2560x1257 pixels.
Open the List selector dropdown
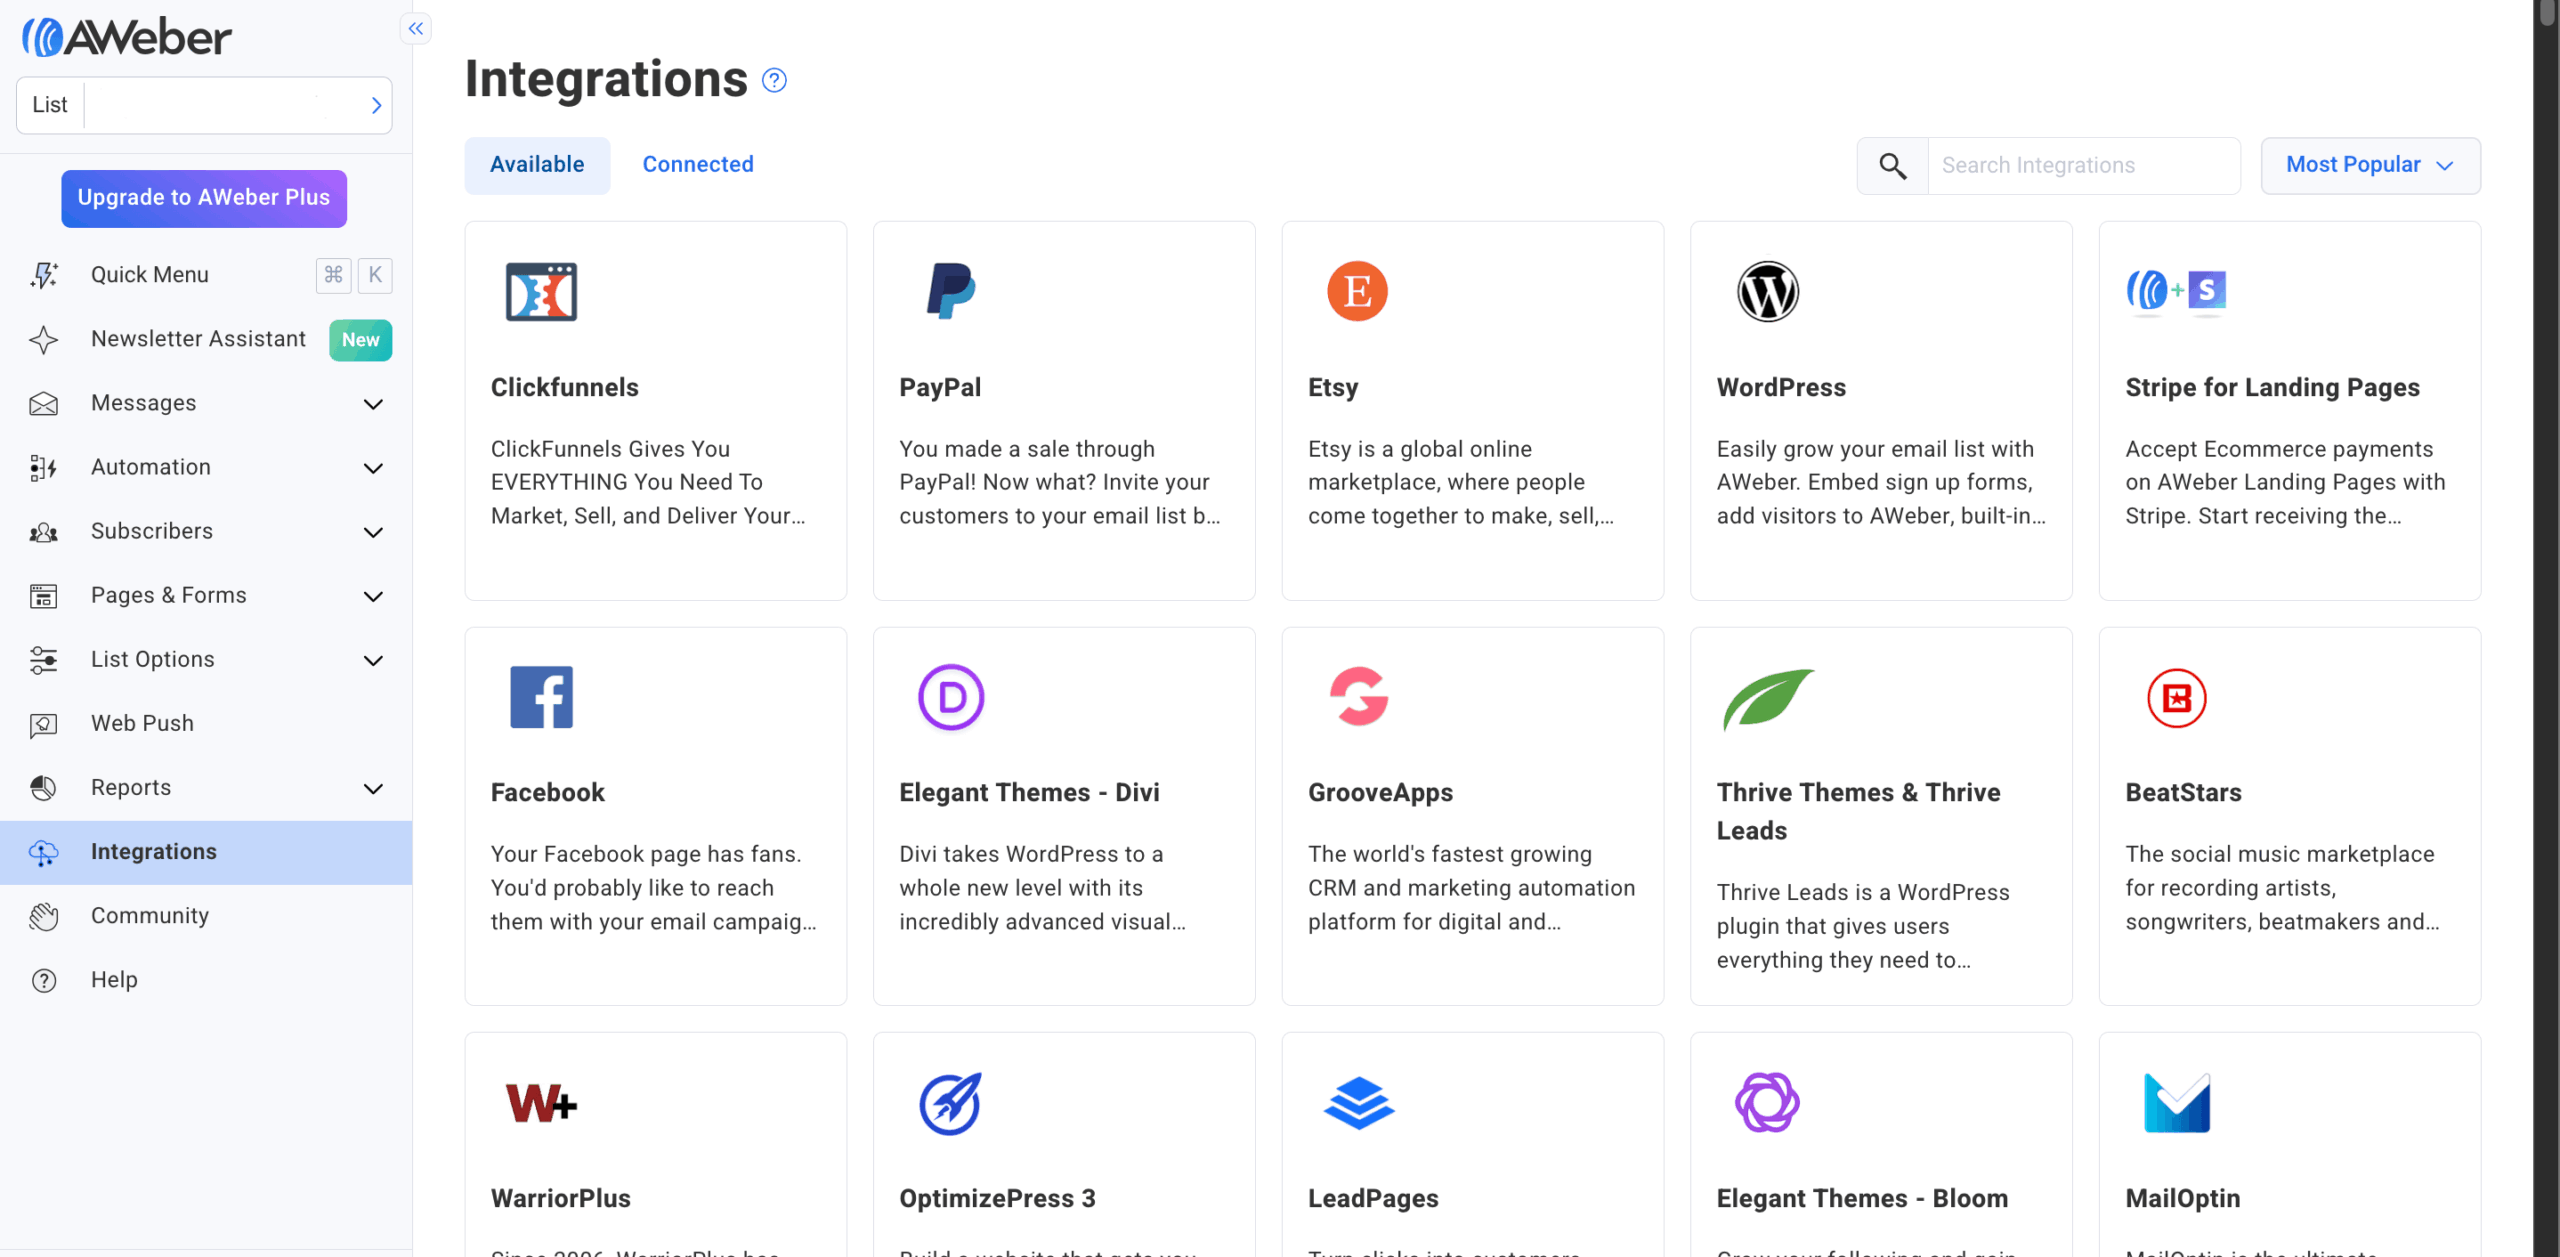[204, 105]
